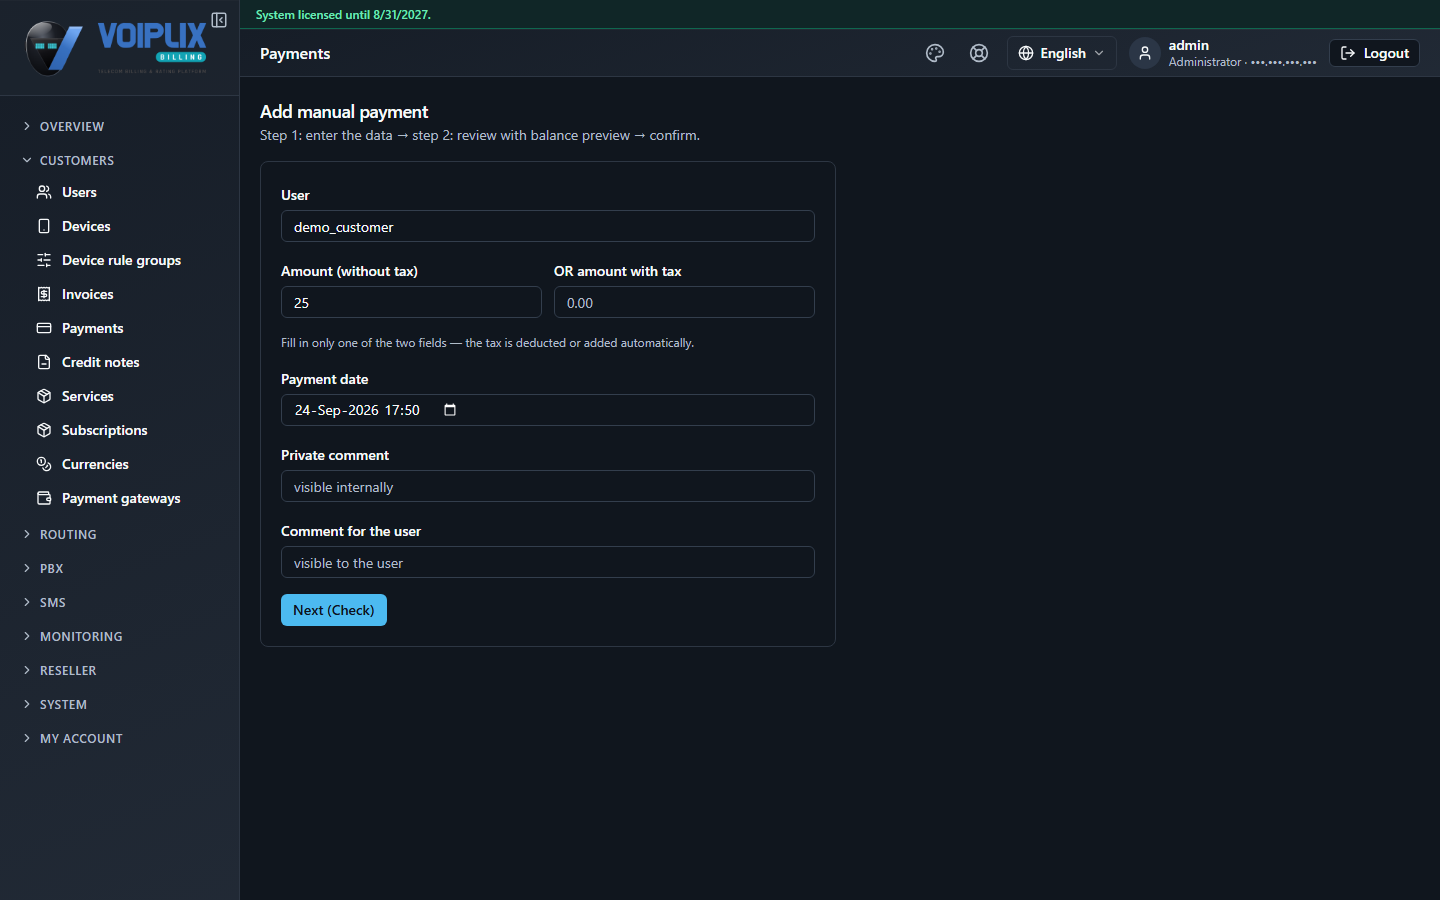Click the Payment date field

click(x=548, y=410)
